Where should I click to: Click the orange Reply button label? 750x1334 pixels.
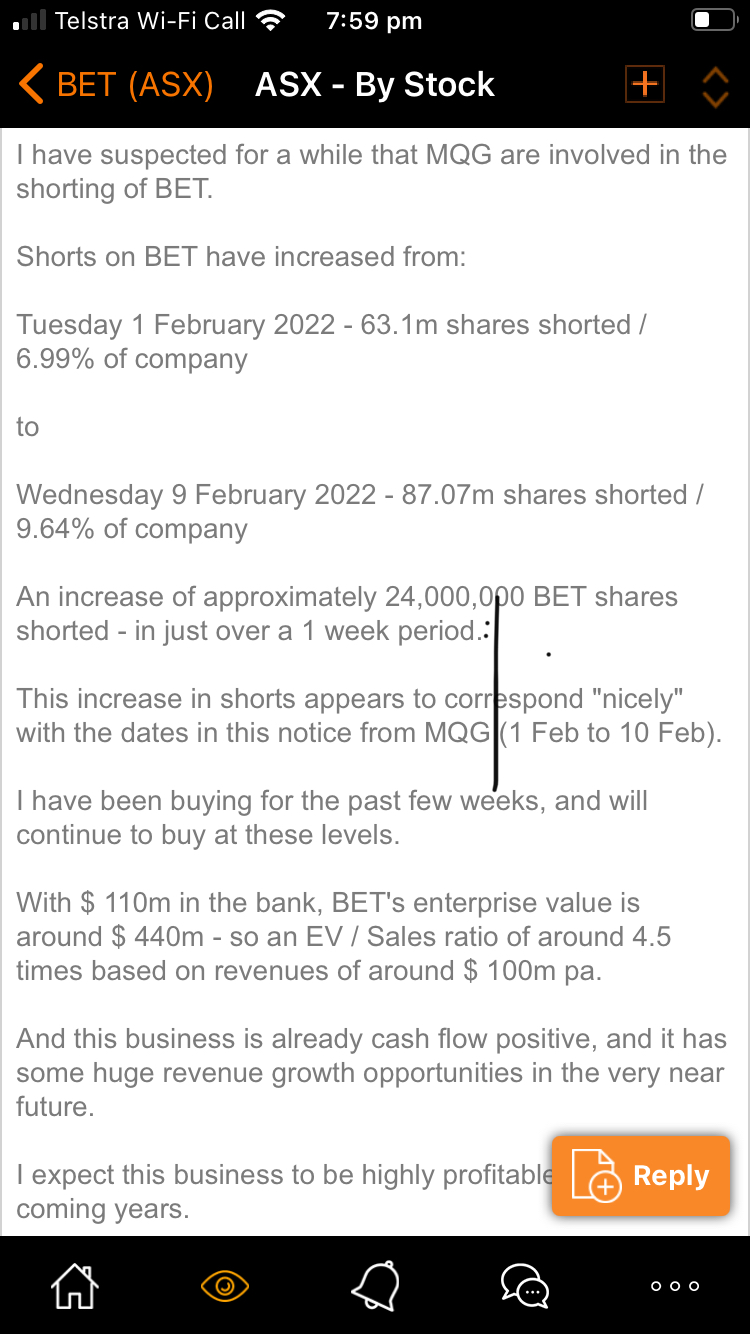(671, 1176)
